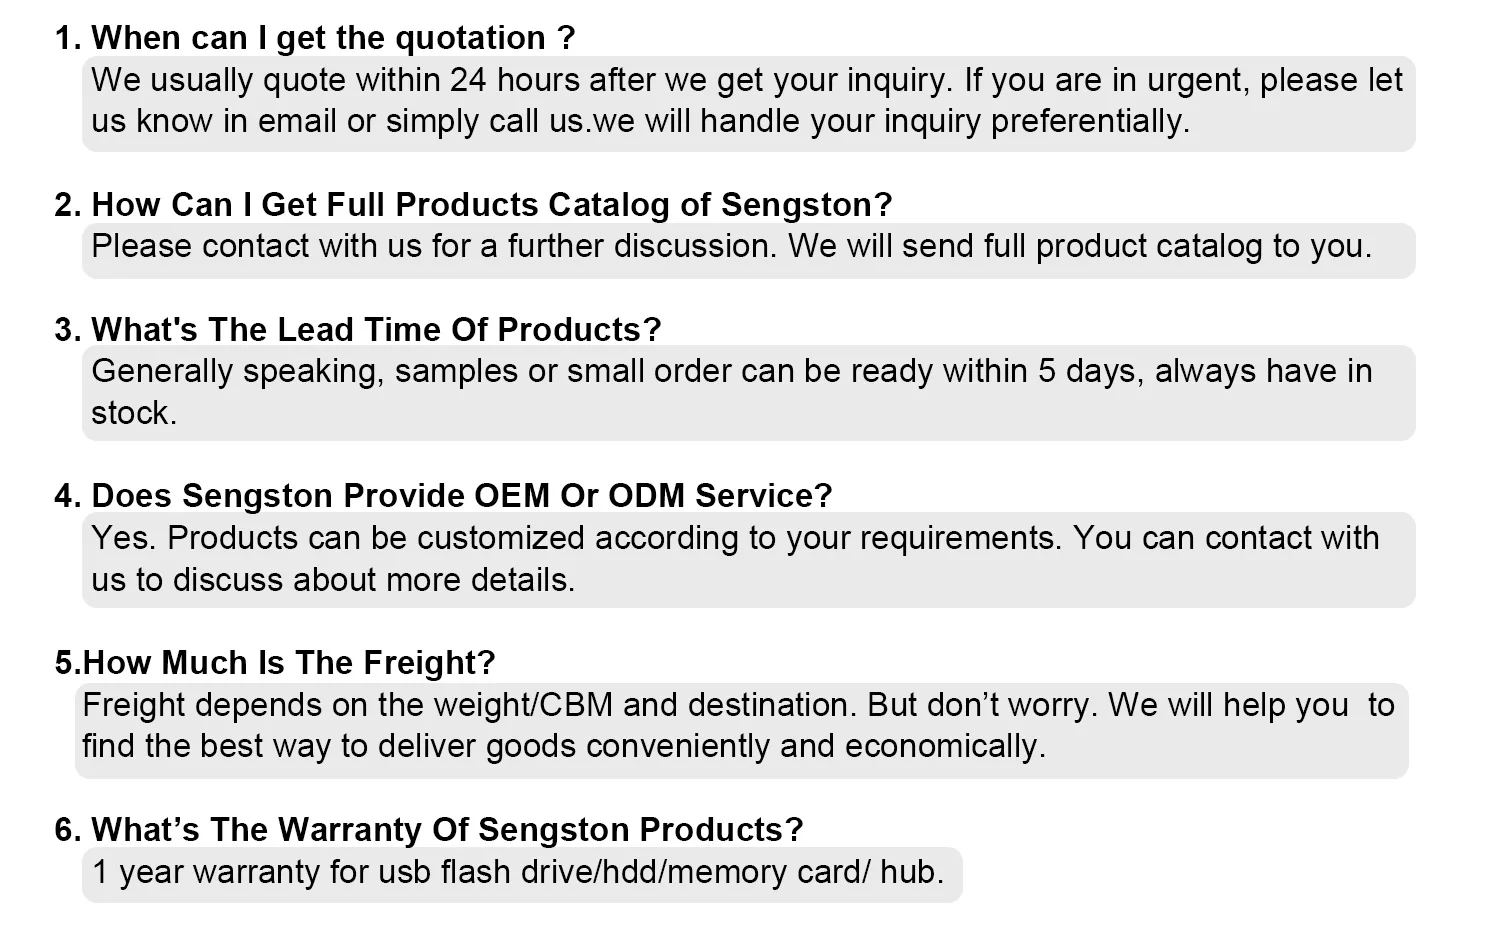Screen dimensions: 1500x931
Task: Click the words 'OEM Or ODM' in question four
Action: pos(579,496)
